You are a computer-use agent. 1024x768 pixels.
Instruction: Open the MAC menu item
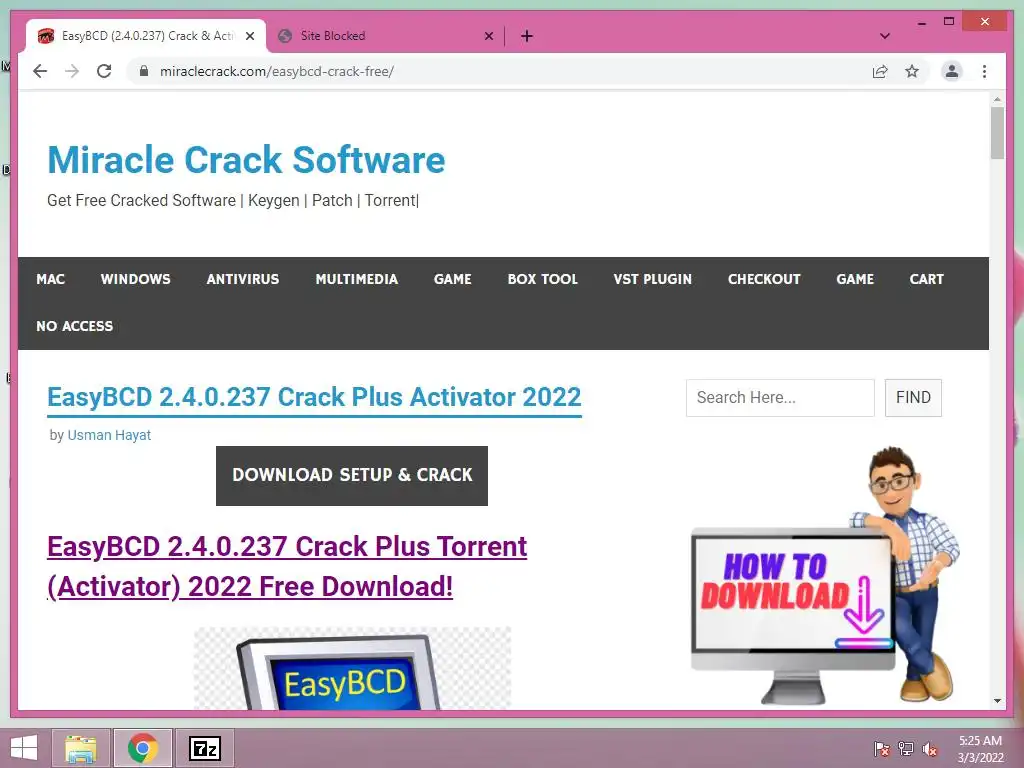(51, 279)
